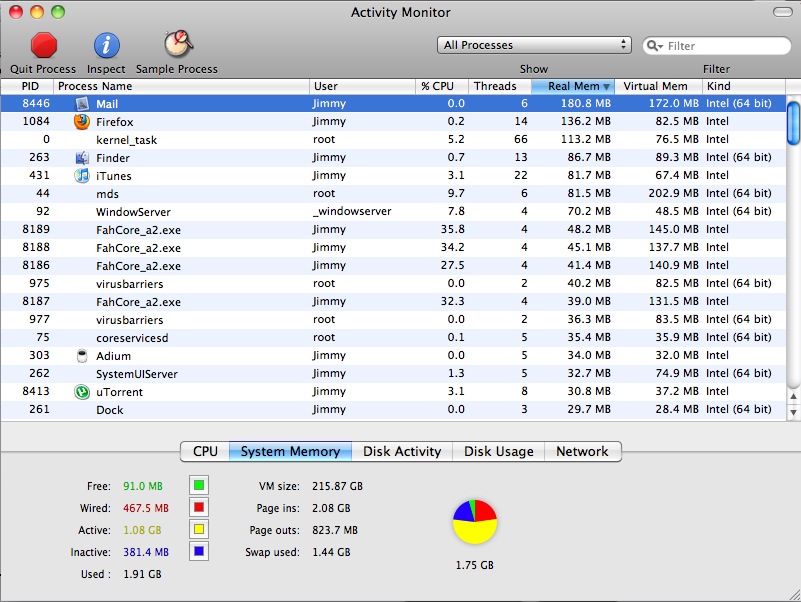The height and width of the screenshot is (602, 801).
Task: Select the SystemUIServer process row
Action: (393, 374)
